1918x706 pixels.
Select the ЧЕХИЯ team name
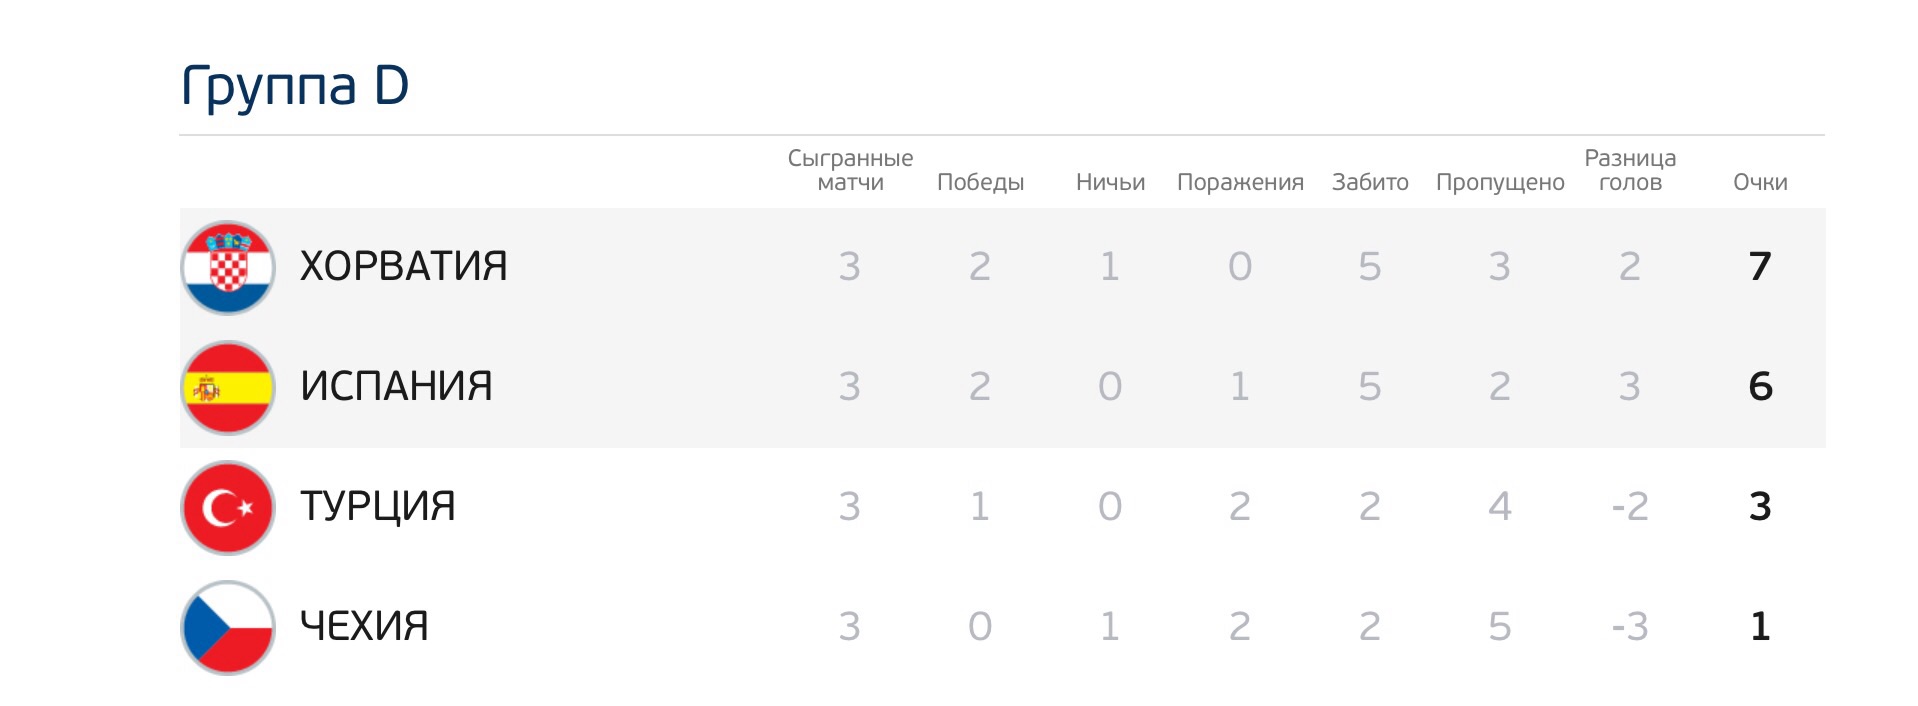point(364,627)
